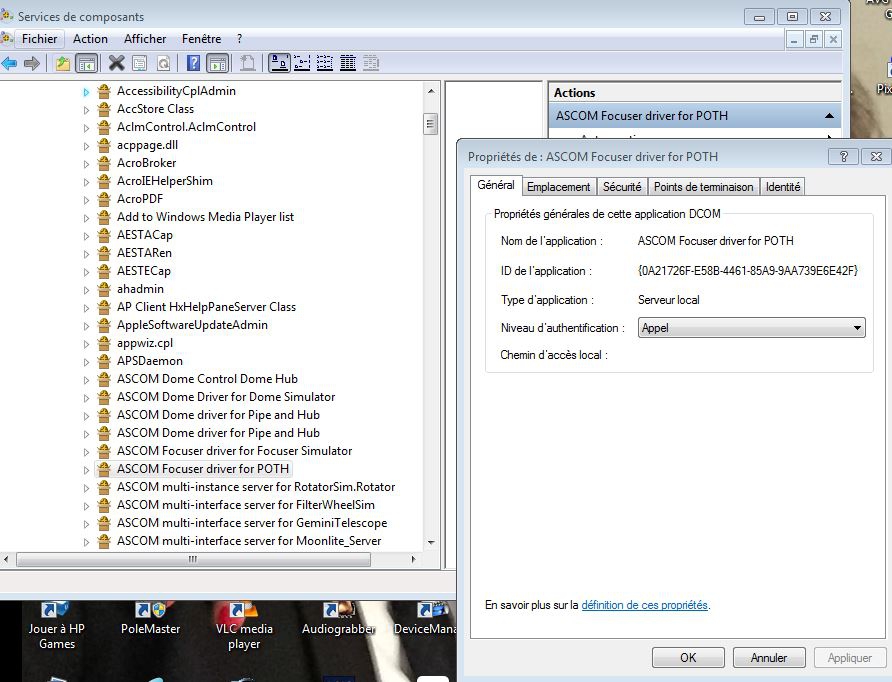Screen dimensions: 892x682
Task: Open the Niveau d'authentification dropdown
Action: click(x=751, y=328)
